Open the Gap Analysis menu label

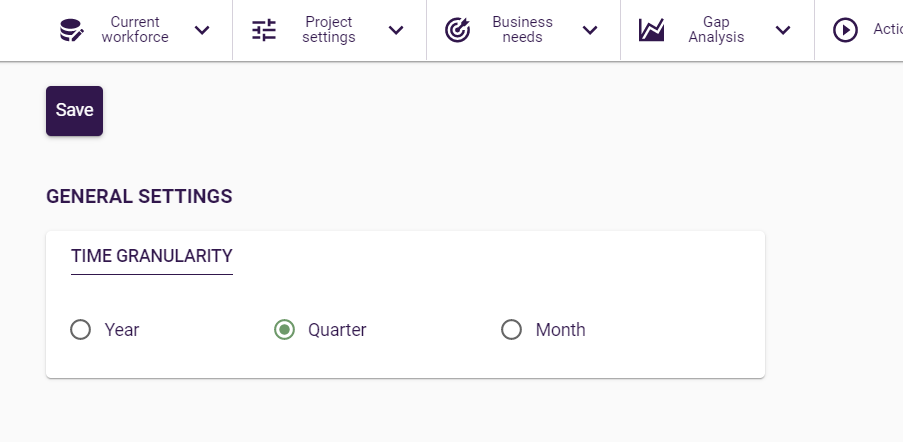point(716,30)
